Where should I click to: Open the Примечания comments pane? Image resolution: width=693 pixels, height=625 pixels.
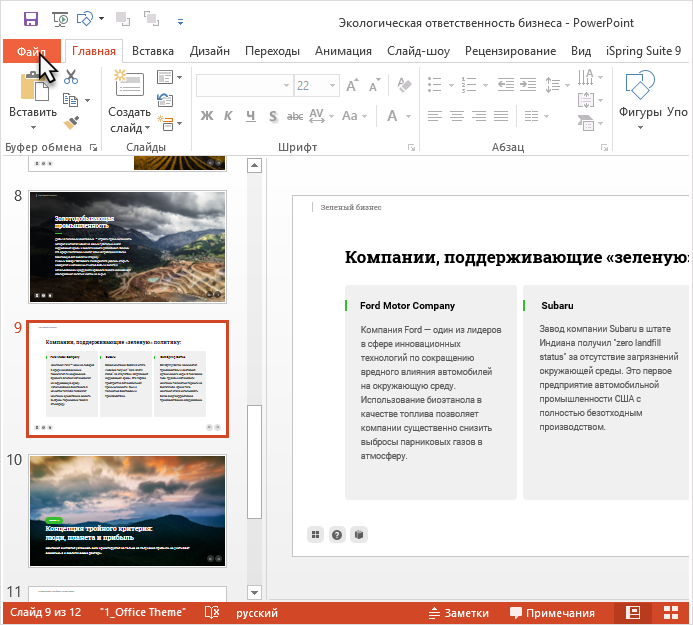point(552,613)
